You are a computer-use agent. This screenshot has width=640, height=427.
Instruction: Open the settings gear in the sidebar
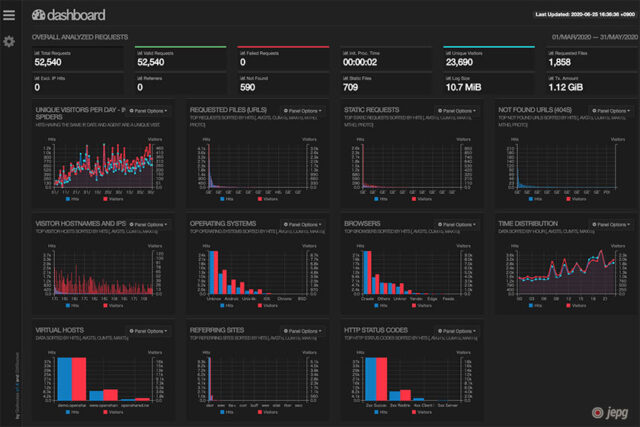(x=9, y=41)
